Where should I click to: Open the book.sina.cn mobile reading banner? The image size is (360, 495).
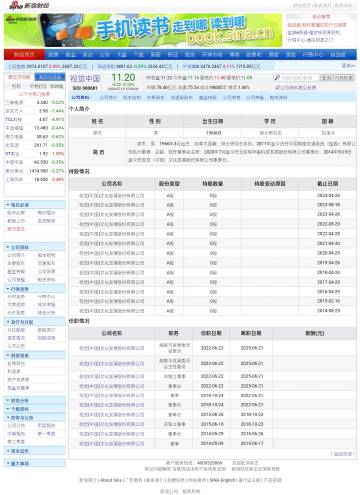tap(143, 30)
